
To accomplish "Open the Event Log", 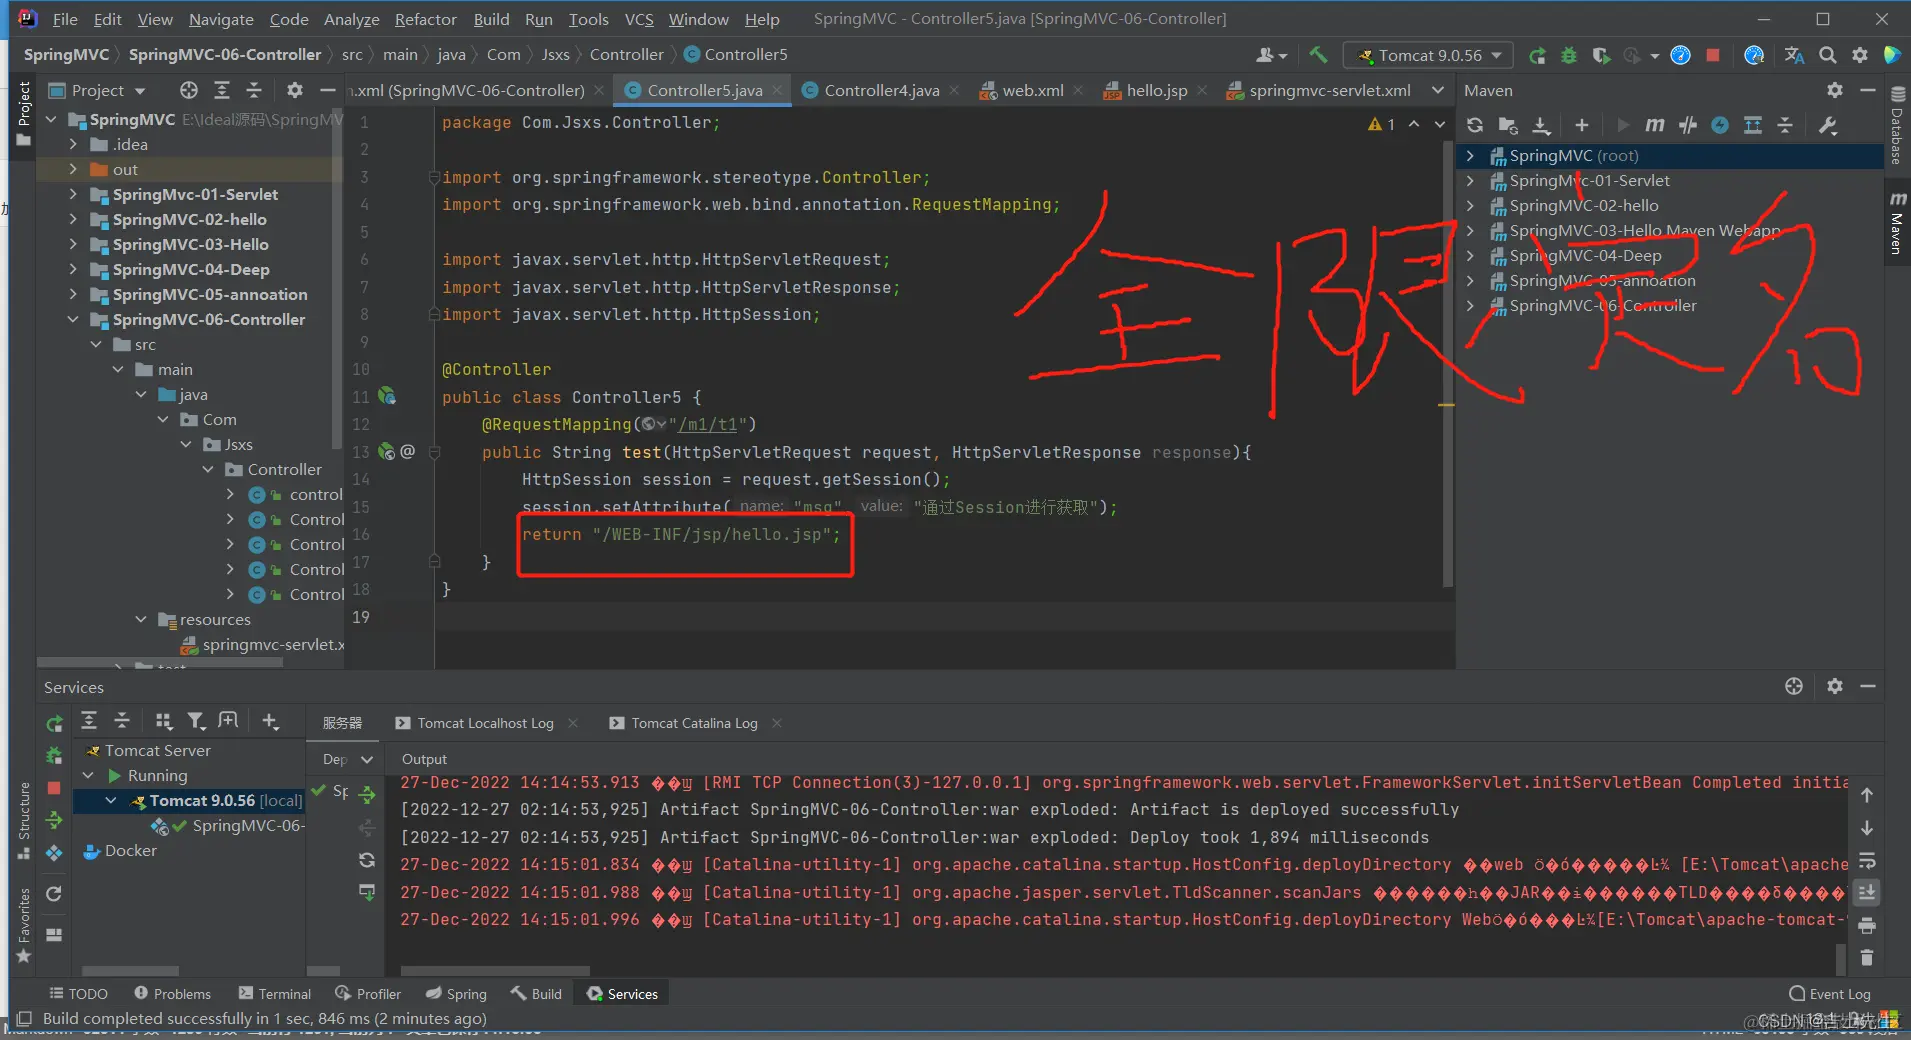I will 1830,994.
